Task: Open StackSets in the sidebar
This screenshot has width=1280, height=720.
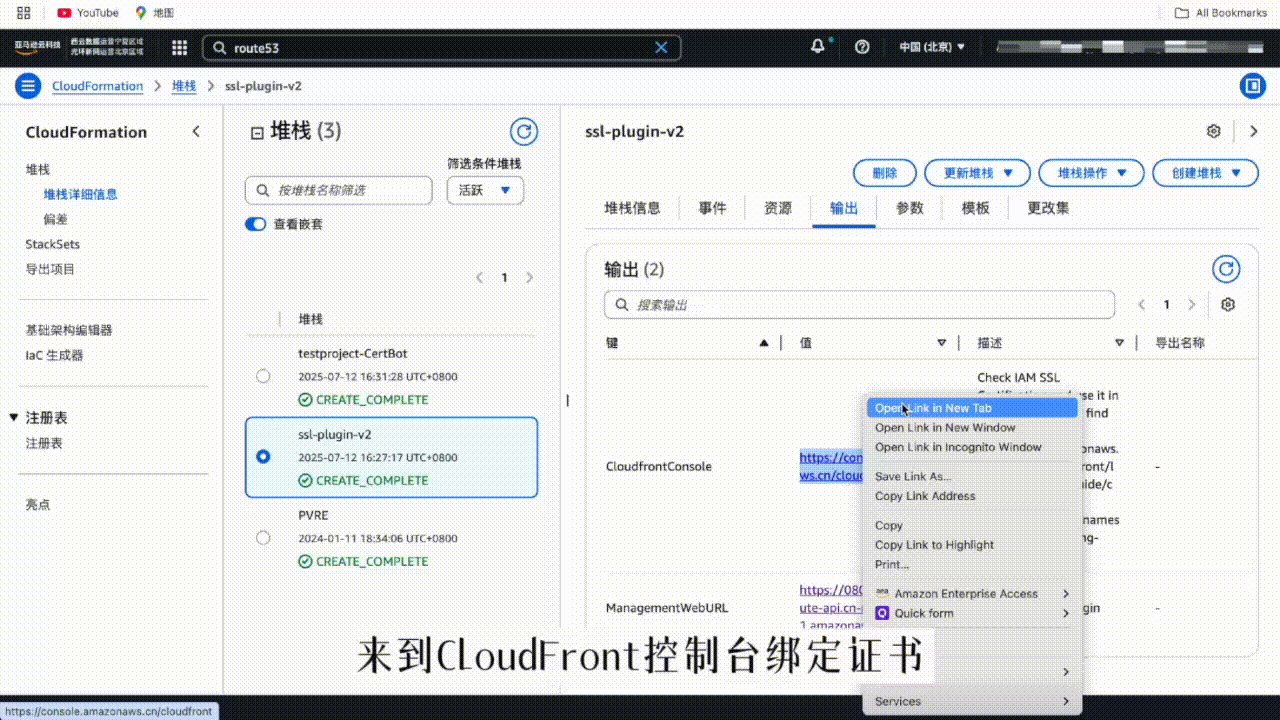Action: 53,244
